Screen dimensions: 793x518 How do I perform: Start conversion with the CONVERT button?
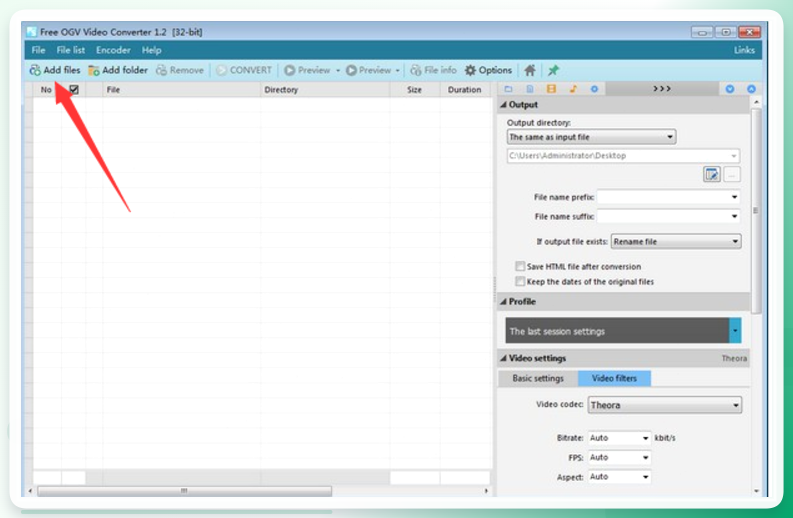[x=244, y=70]
